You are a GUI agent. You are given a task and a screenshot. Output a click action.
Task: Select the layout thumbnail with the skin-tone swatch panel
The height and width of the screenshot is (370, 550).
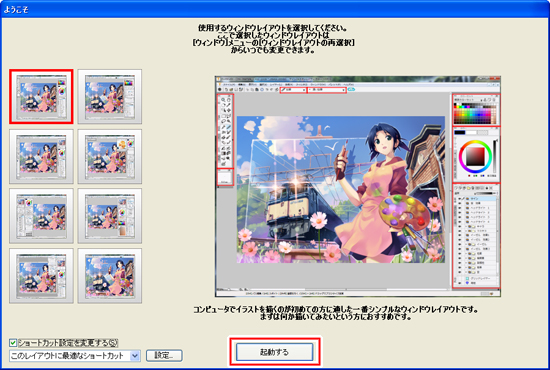tap(110, 216)
